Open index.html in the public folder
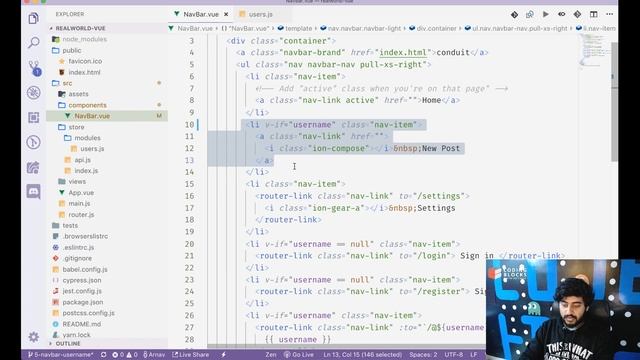640x360 pixels. (84, 72)
